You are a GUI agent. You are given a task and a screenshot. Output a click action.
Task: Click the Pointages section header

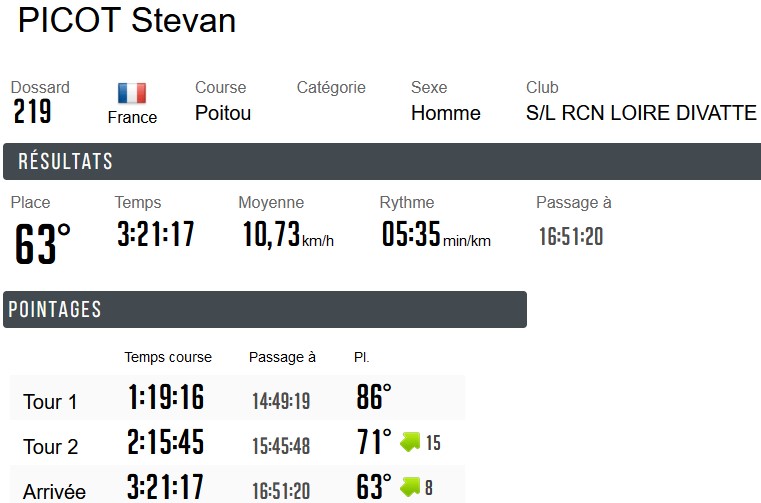[x=264, y=310]
